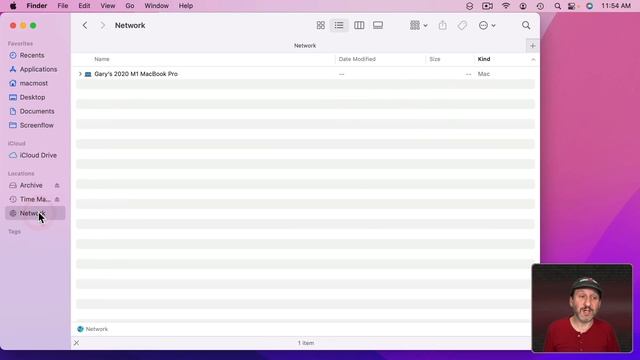The height and width of the screenshot is (360, 640).
Task: Click the X at the status bar's left
Action: pyautogui.click(x=76, y=343)
